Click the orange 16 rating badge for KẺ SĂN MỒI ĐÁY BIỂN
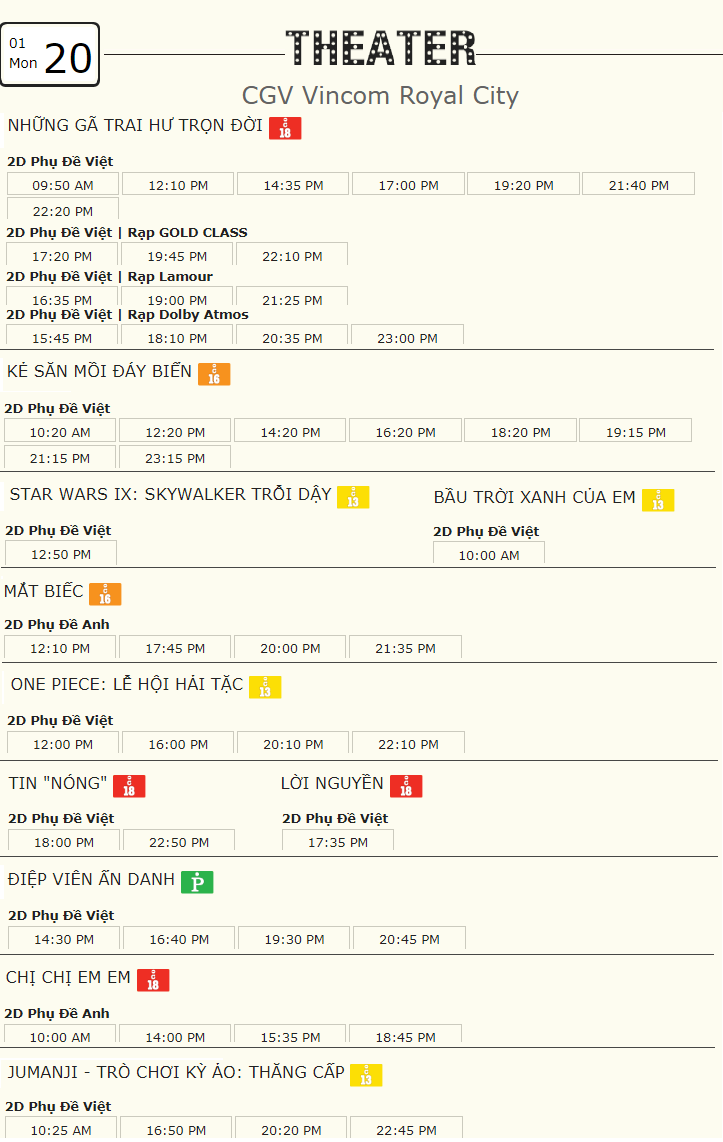This screenshot has height=1142, width=723. (214, 374)
